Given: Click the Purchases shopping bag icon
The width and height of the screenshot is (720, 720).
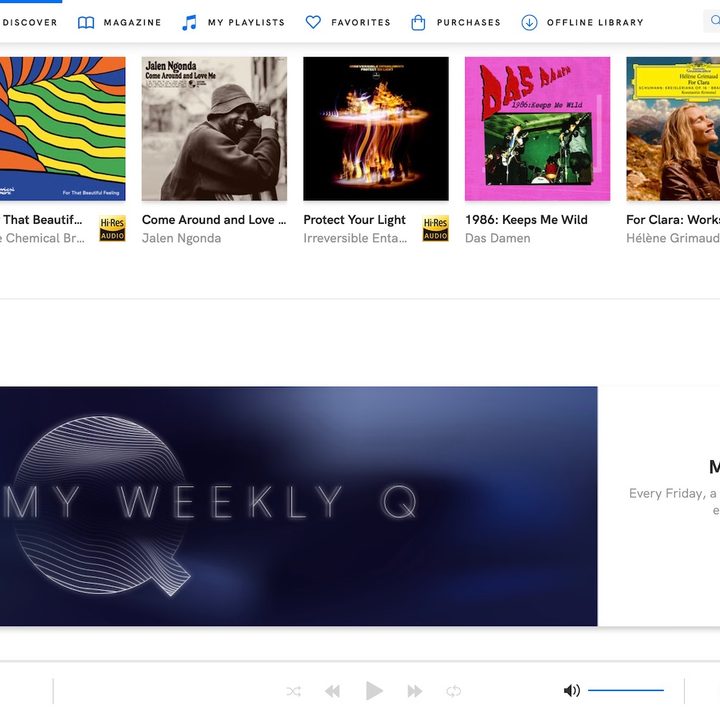Looking at the screenshot, I should 418,22.
